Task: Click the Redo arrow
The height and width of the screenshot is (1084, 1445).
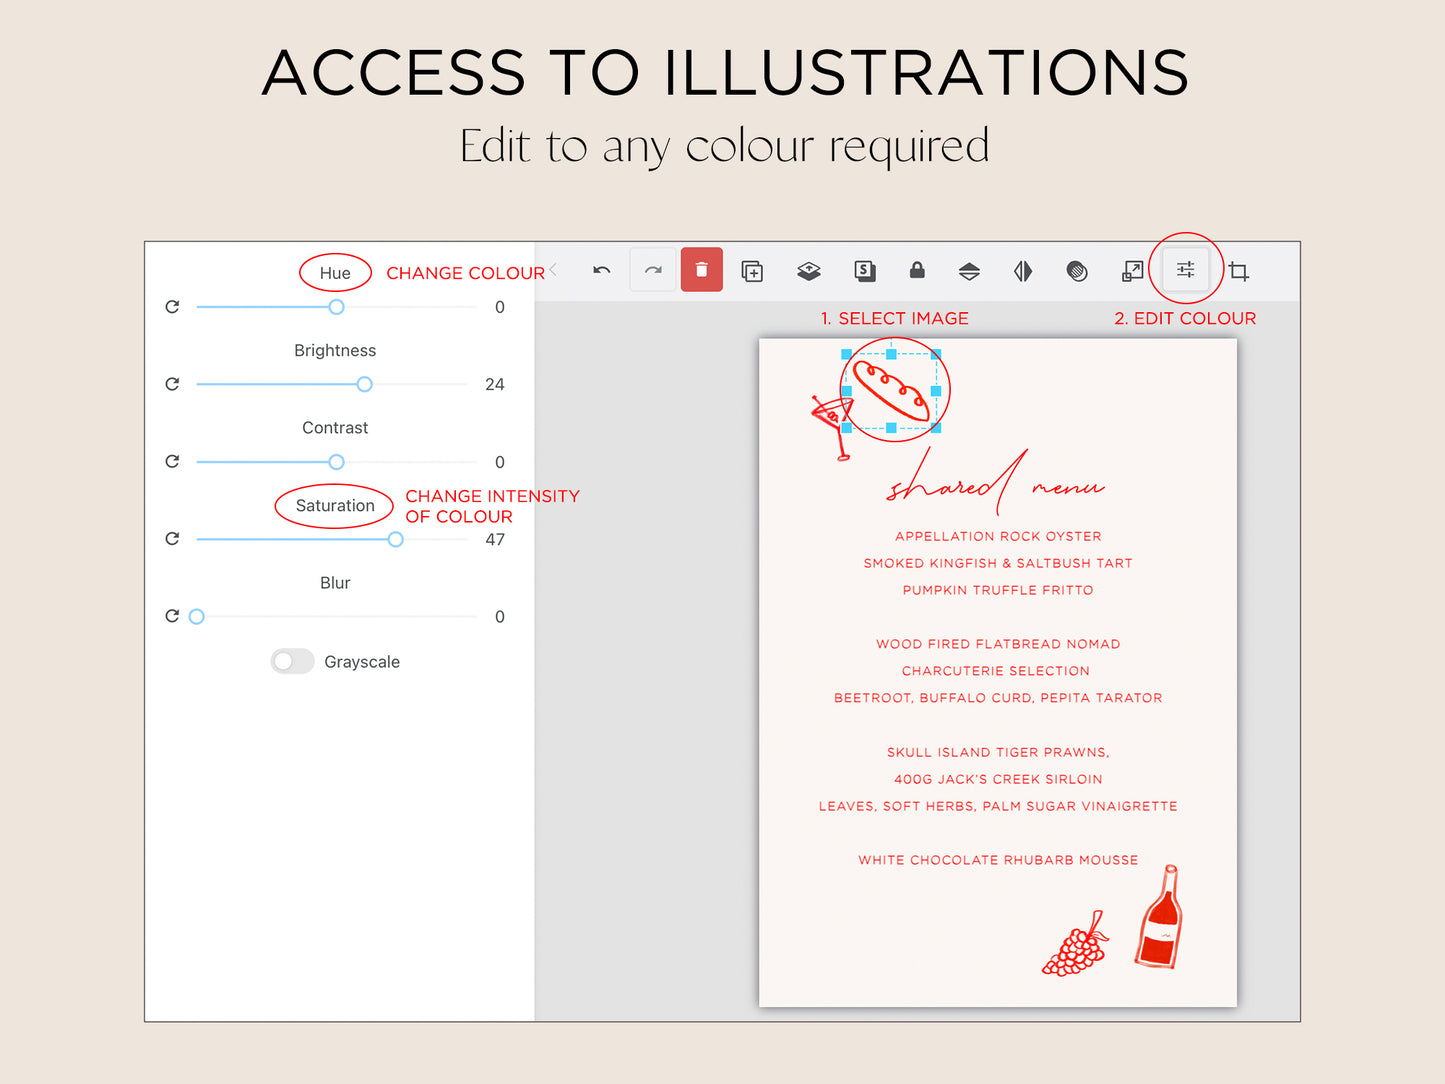Action: 652,270
